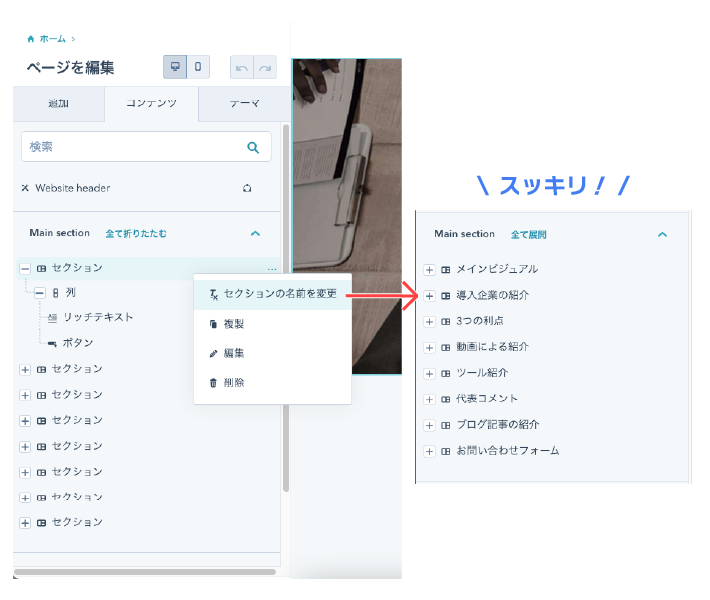This screenshot has height=600, width=710.
Task: Open the ホーム breadcrumb link
Action: click(53, 39)
